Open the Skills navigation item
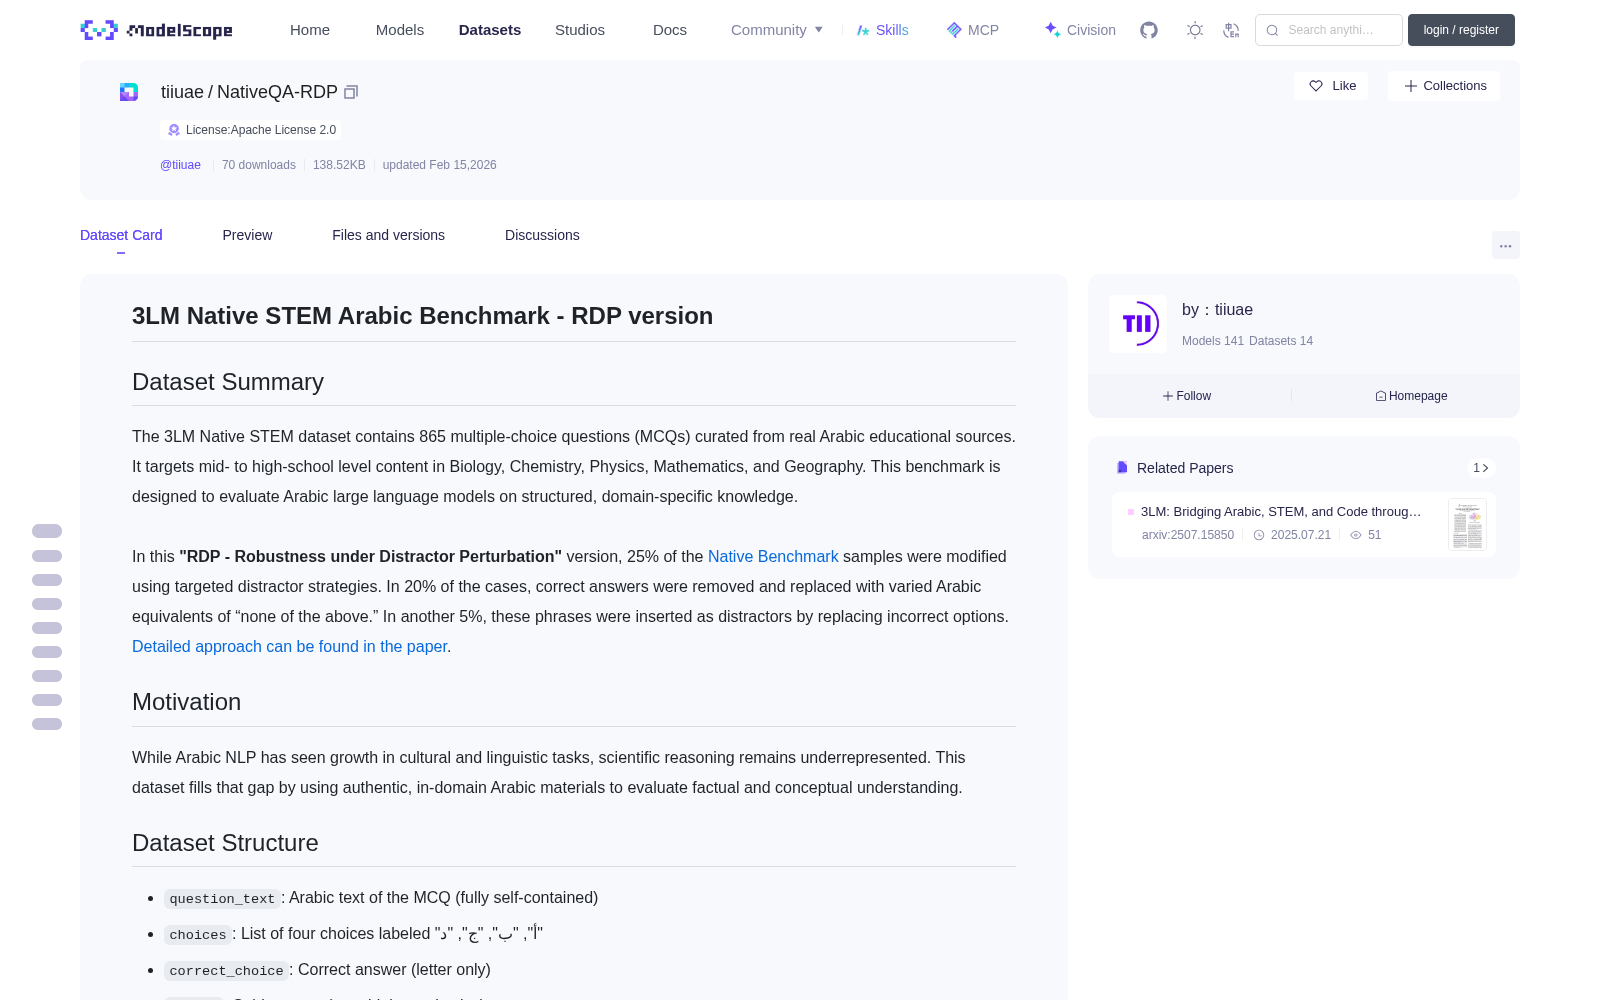This screenshot has width=1600, height=1000. [882, 30]
